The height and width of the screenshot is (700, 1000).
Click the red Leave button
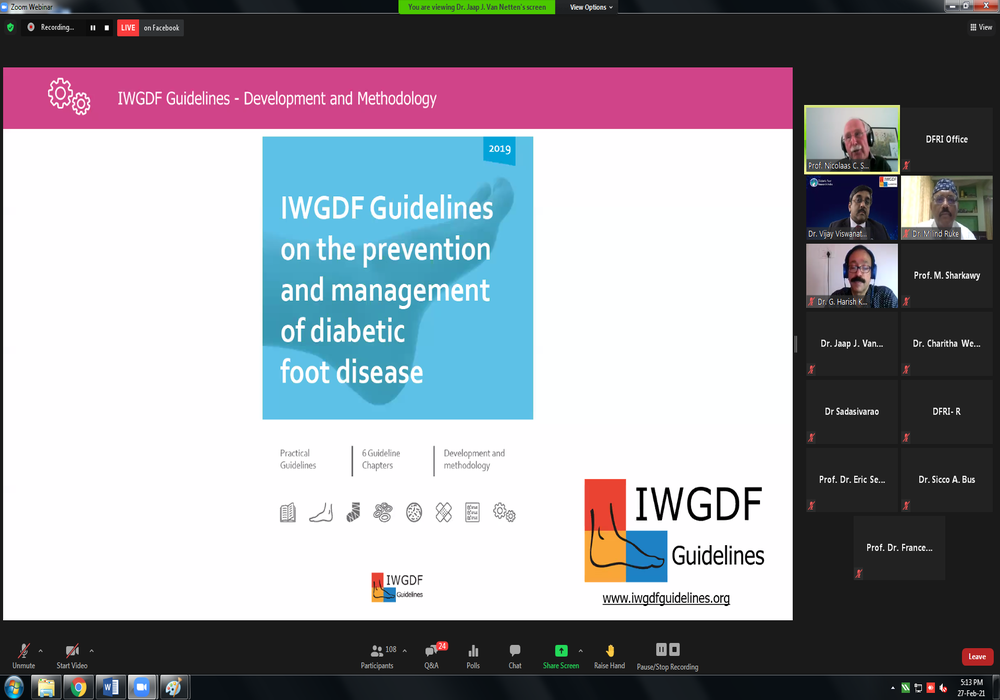click(x=977, y=657)
